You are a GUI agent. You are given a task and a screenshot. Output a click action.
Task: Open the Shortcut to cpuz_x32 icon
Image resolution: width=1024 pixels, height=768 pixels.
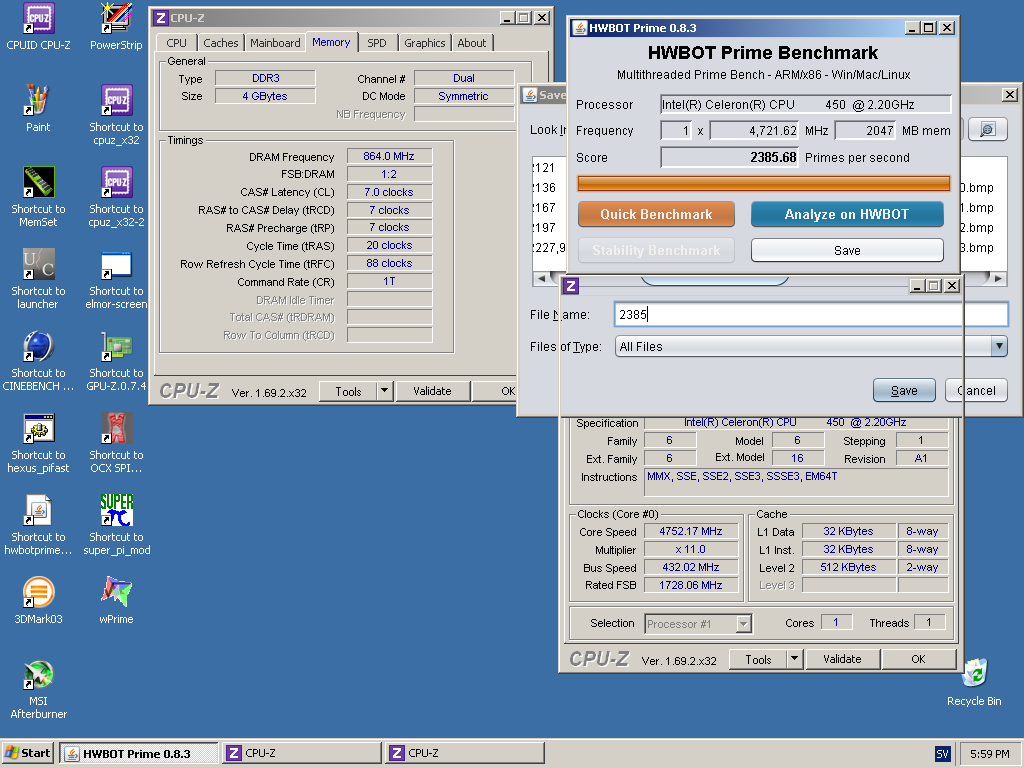(116, 114)
